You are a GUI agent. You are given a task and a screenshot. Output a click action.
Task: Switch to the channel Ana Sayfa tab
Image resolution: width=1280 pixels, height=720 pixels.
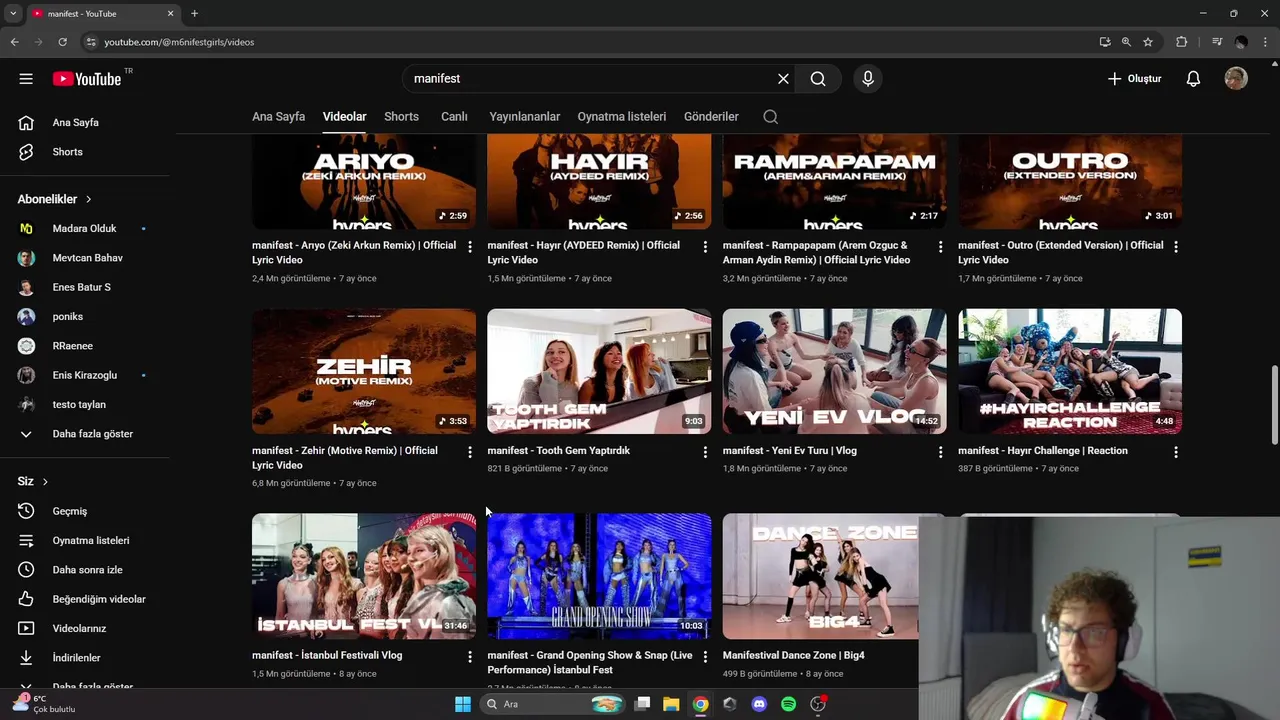[278, 117]
